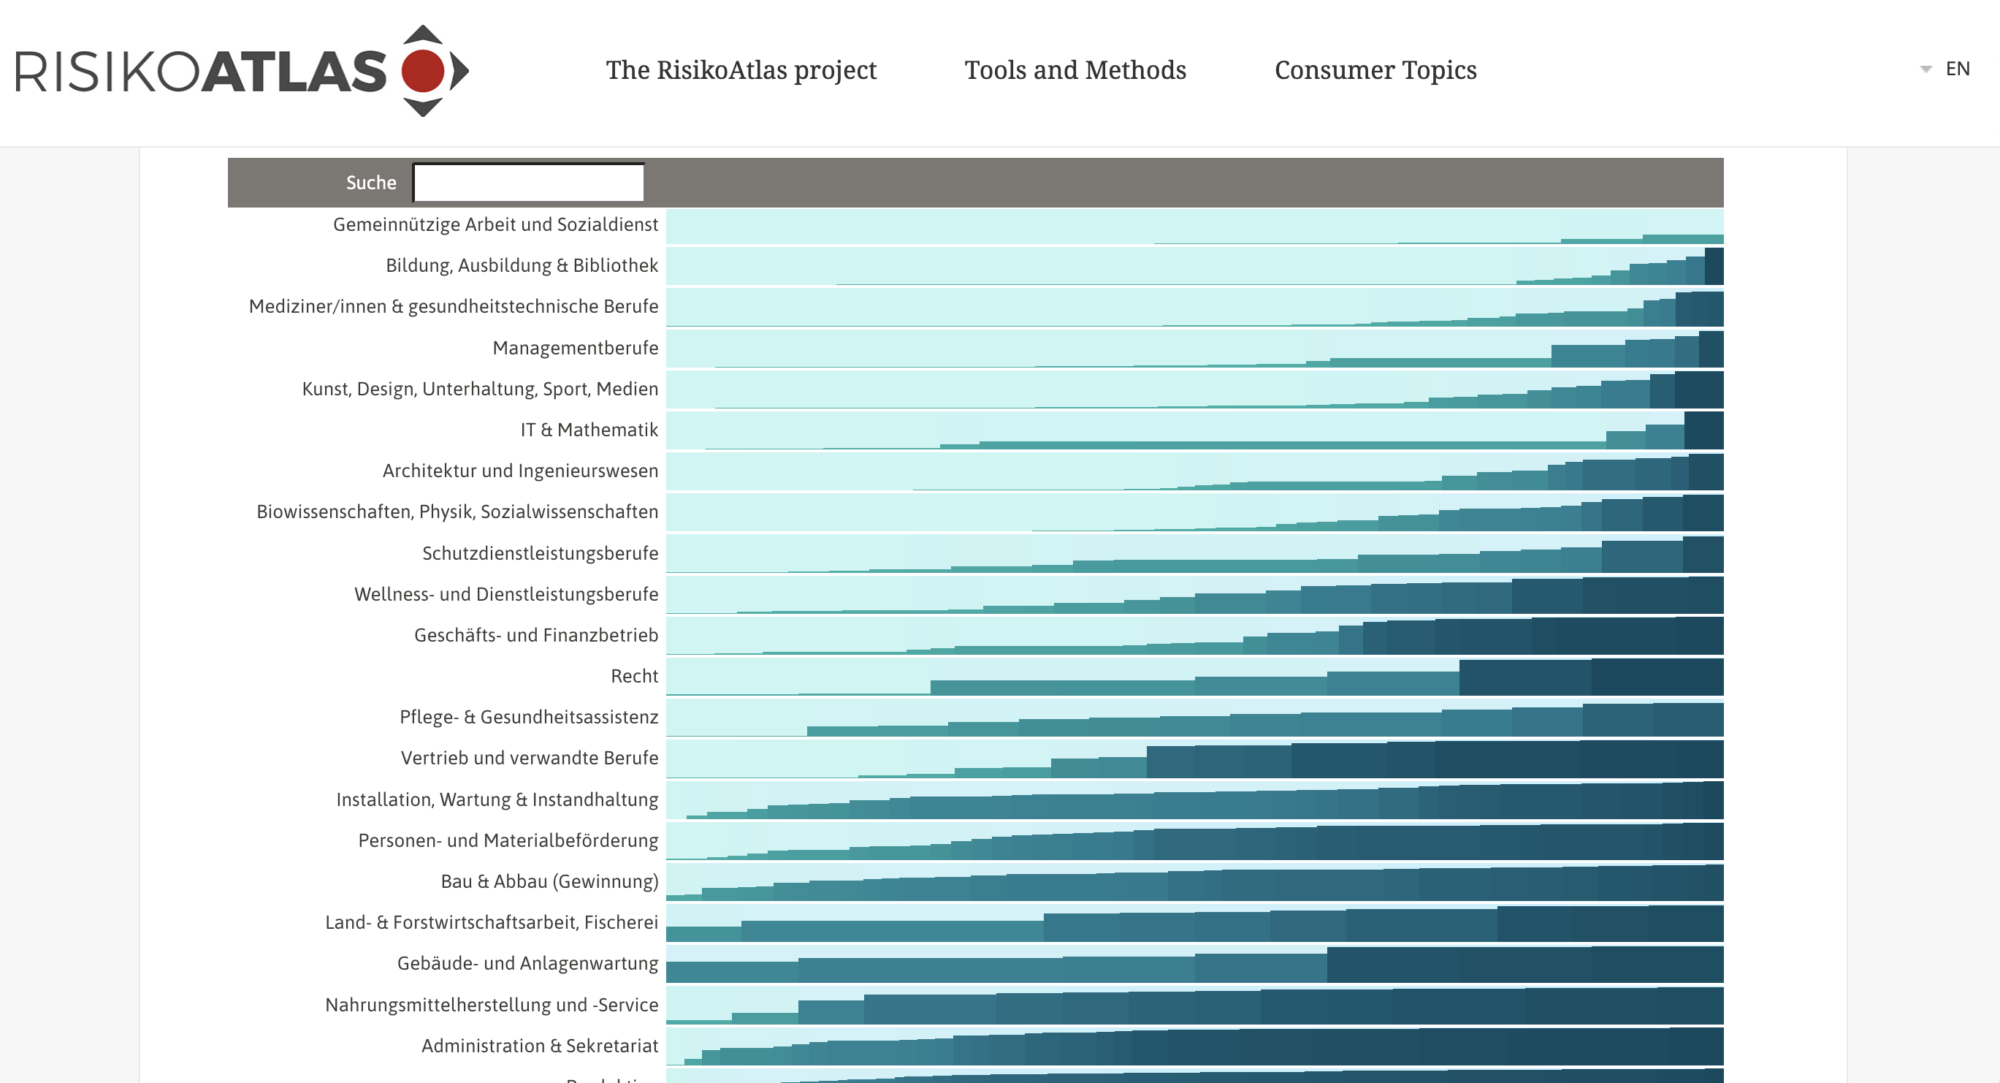Click Schutzdienstleistungsberufe label
Viewport: 2000px width, 1083px height.
(x=540, y=553)
